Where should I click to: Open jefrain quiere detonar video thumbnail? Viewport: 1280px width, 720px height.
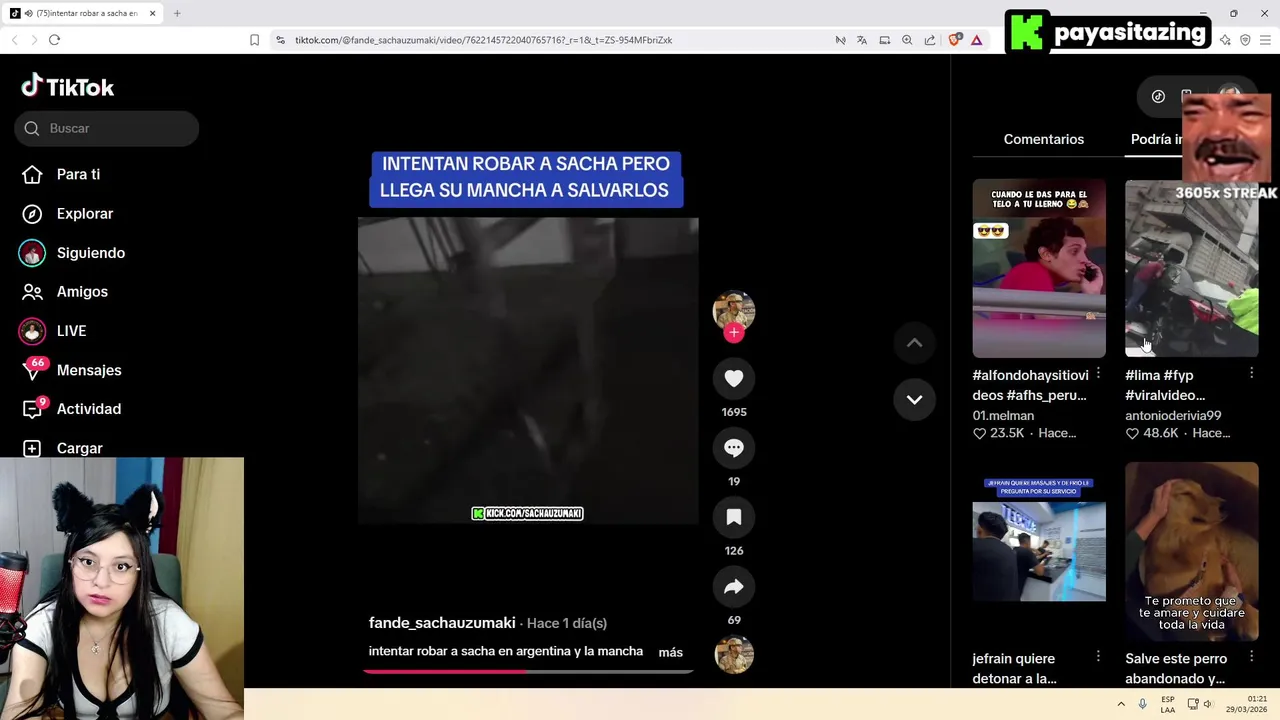pyautogui.click(x=1039, y=552)
